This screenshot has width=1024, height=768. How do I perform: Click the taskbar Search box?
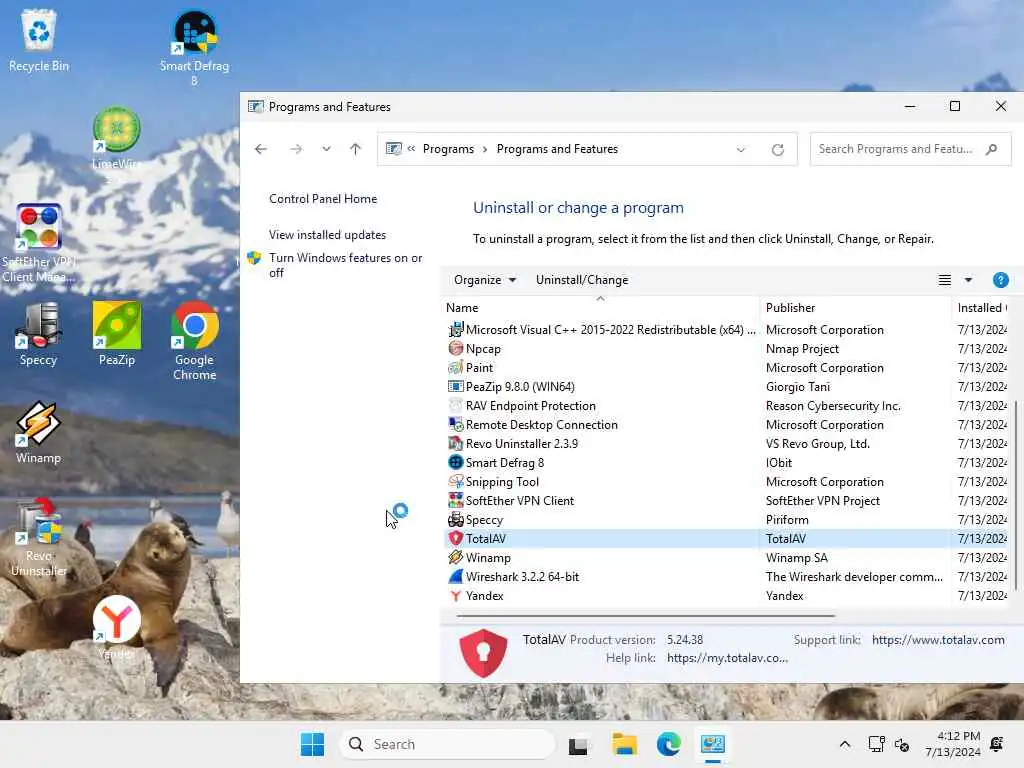(x=447, y=744)
